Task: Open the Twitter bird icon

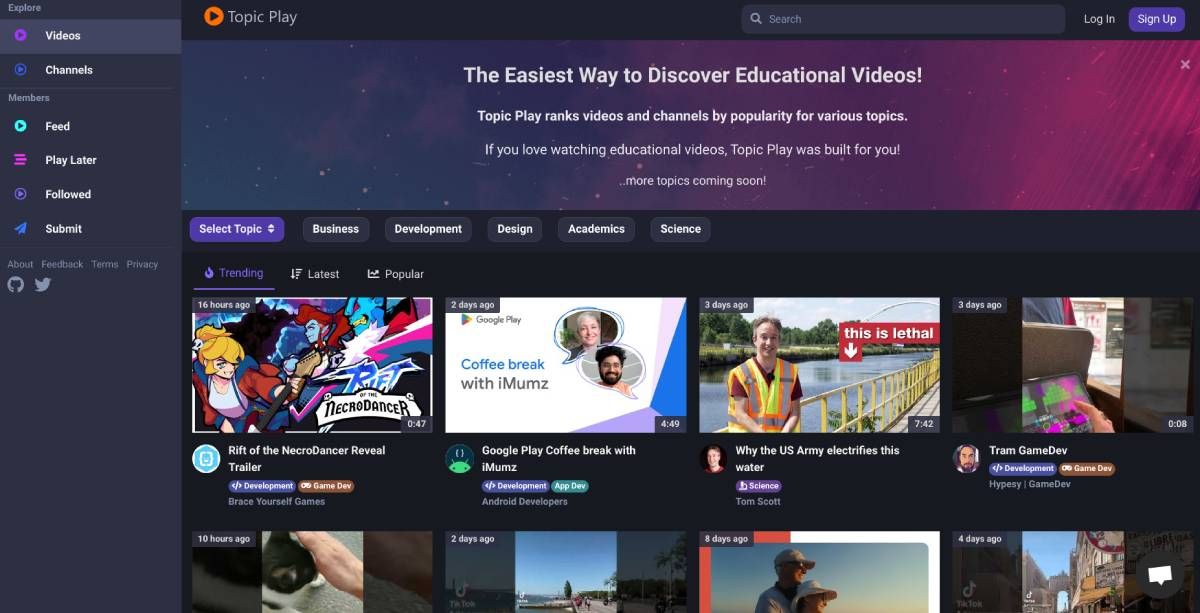Action: (x=43, y=284)
